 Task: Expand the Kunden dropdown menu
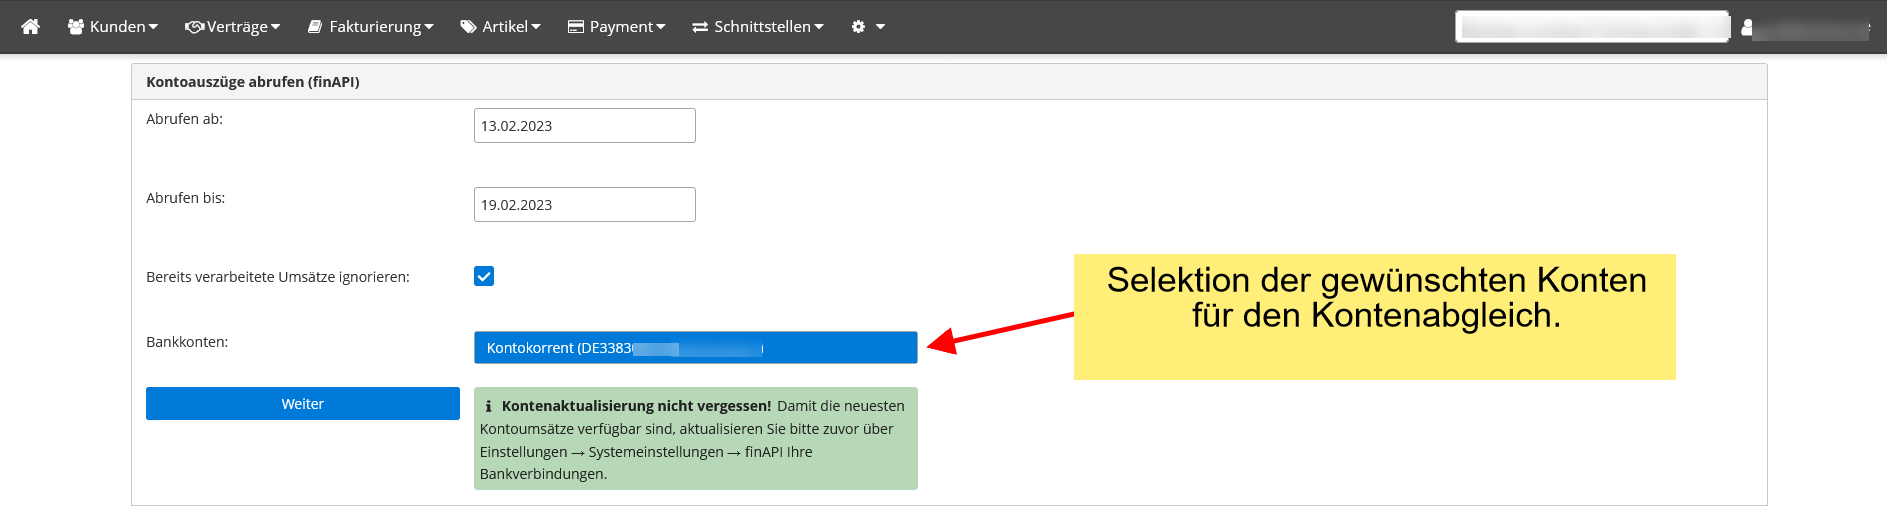point(113,27)
